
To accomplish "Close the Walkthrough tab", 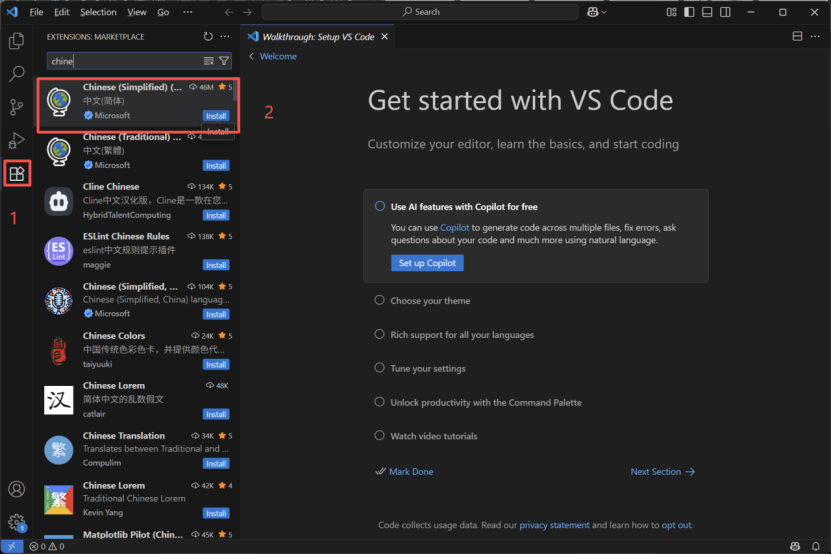I will pyautogui.click(x=385, y=37).
